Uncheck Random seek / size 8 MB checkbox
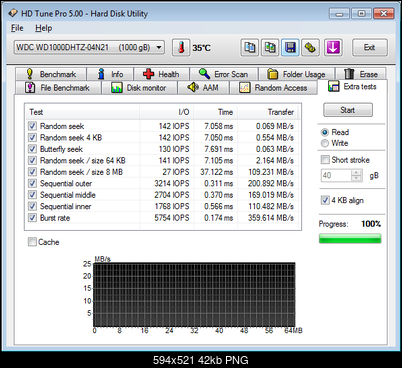This screenshot has height=368, width=402. pyautogui.click(x=32, y=172)
